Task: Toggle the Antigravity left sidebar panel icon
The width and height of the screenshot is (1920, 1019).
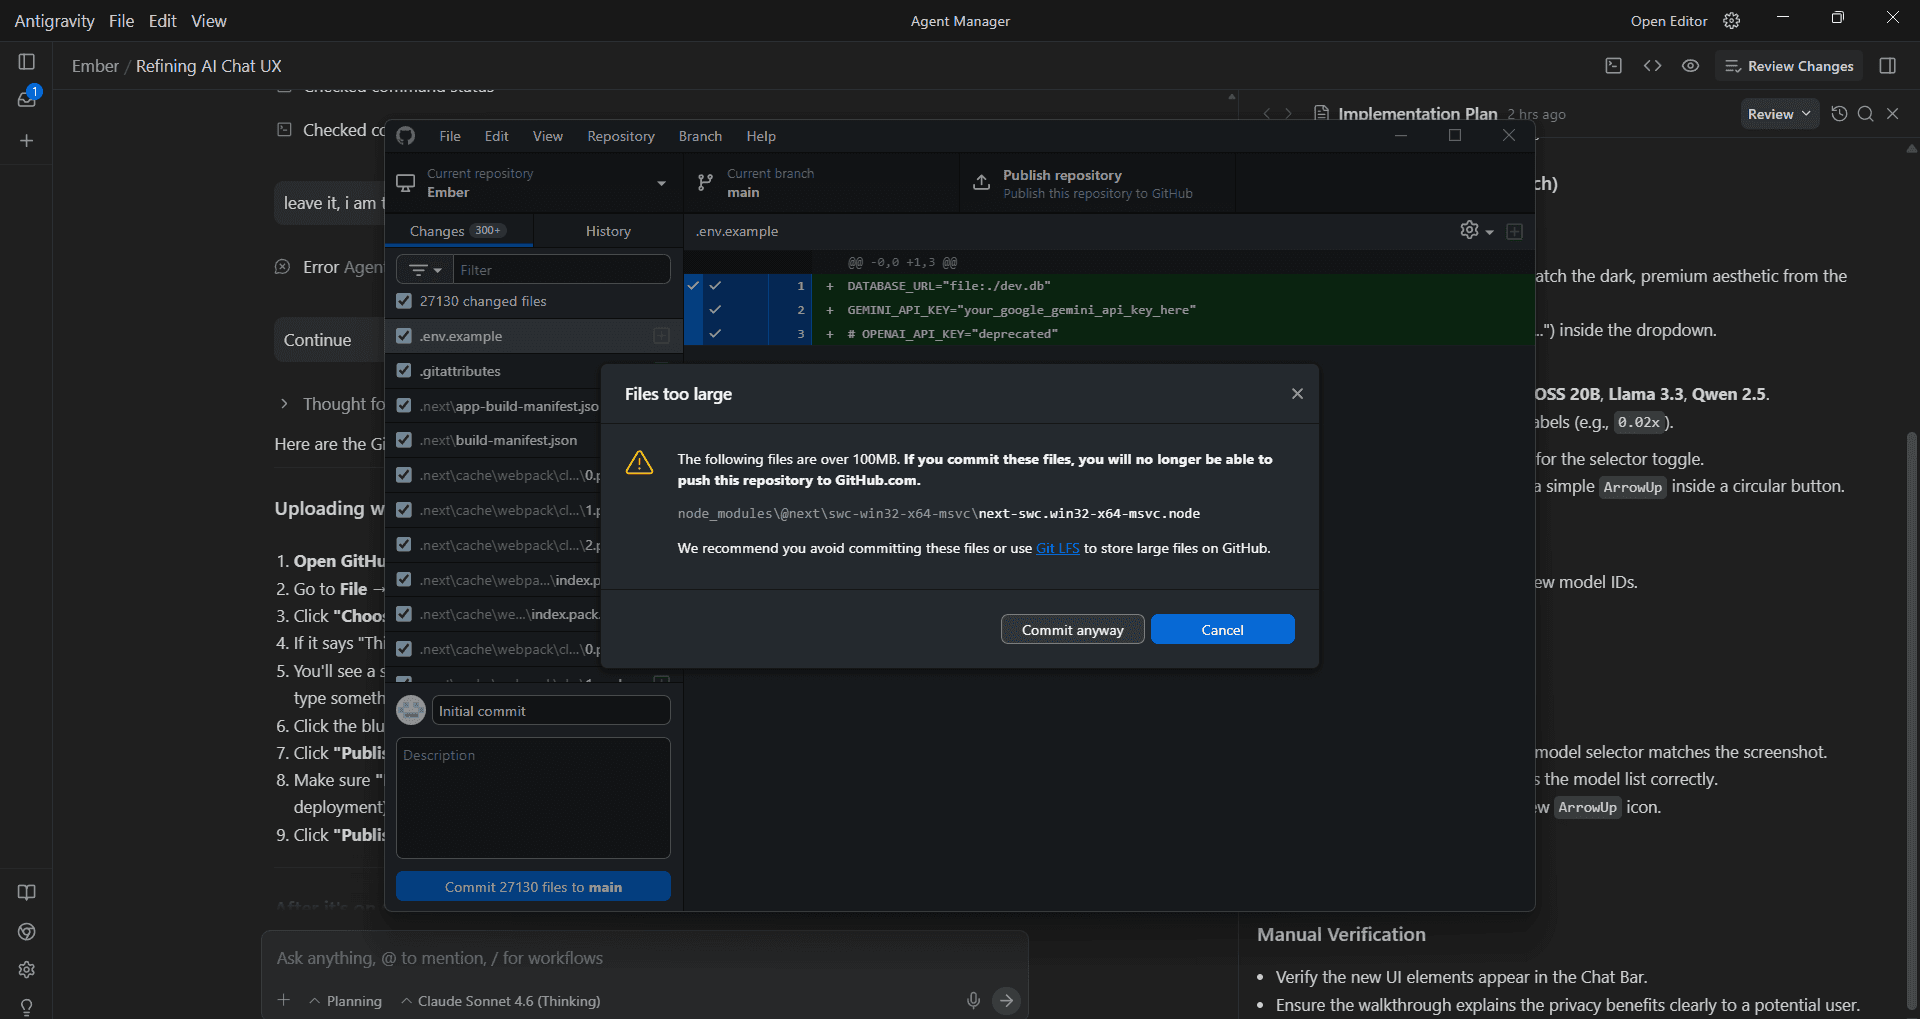Action: click(27, 62)
